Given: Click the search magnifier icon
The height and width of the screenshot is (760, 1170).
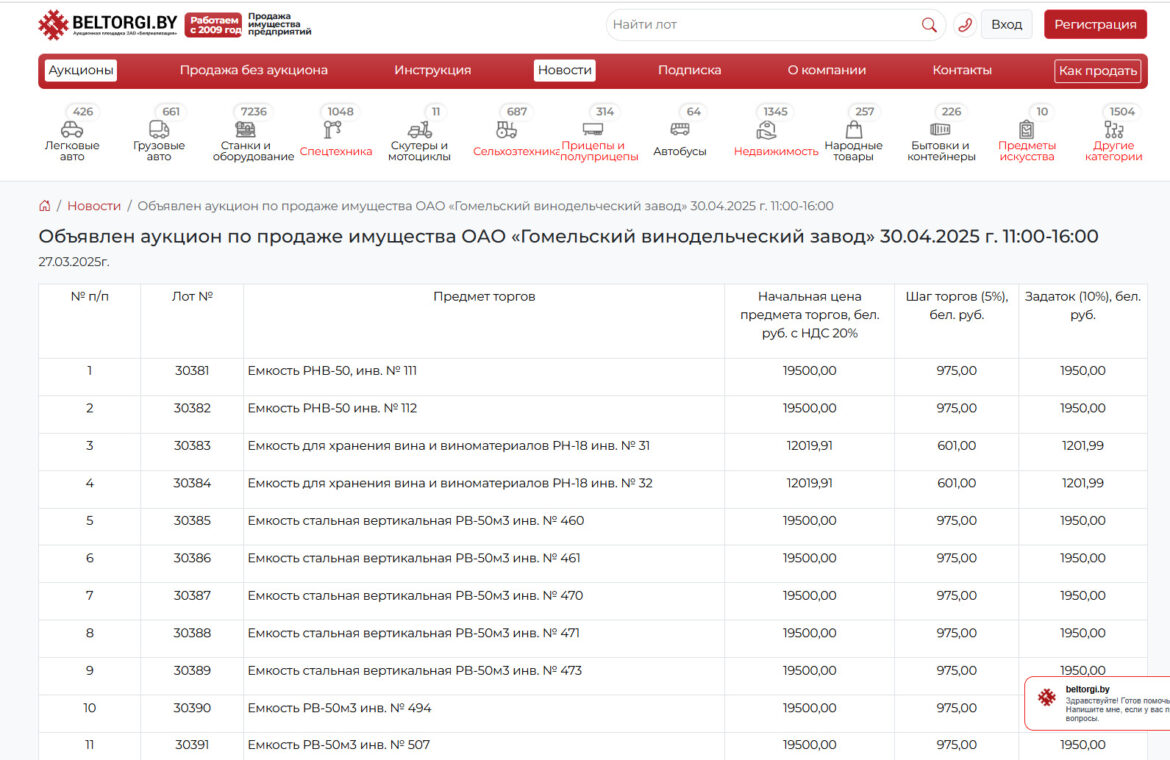Looking at the screenshot, I should pyautogui.click(x=929, y=25).
